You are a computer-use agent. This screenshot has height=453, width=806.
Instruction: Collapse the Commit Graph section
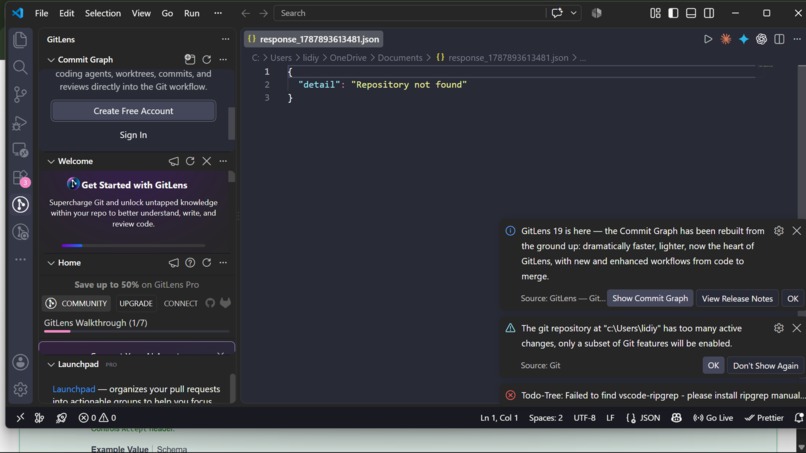click(51, 60)
